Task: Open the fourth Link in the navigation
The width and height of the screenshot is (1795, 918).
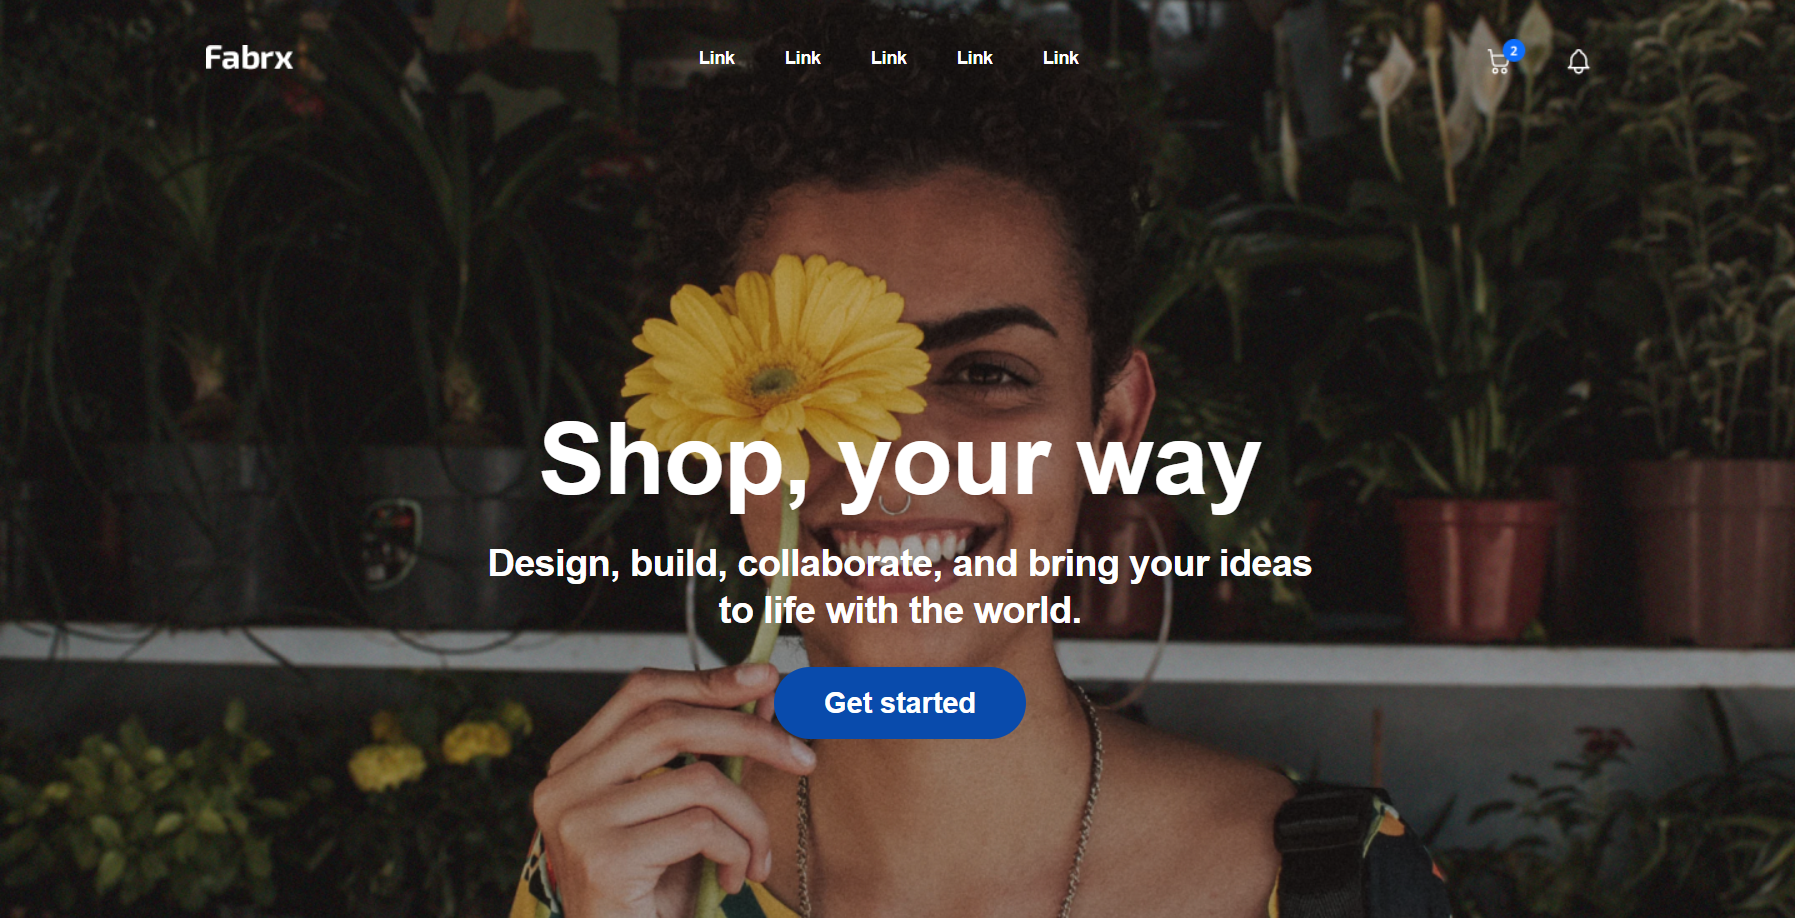Action: tap(974, 58)
